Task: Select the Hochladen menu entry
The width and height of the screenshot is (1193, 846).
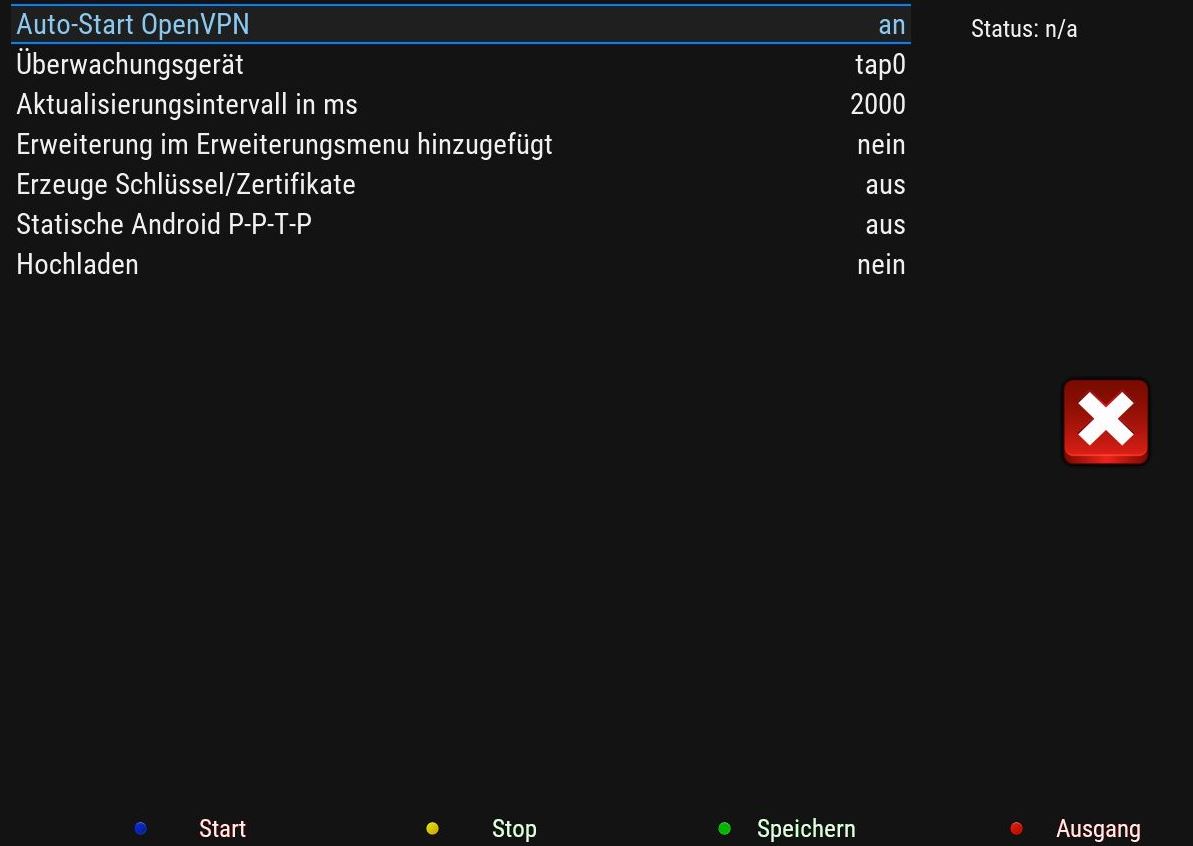Action: click(x=78, y=265)
